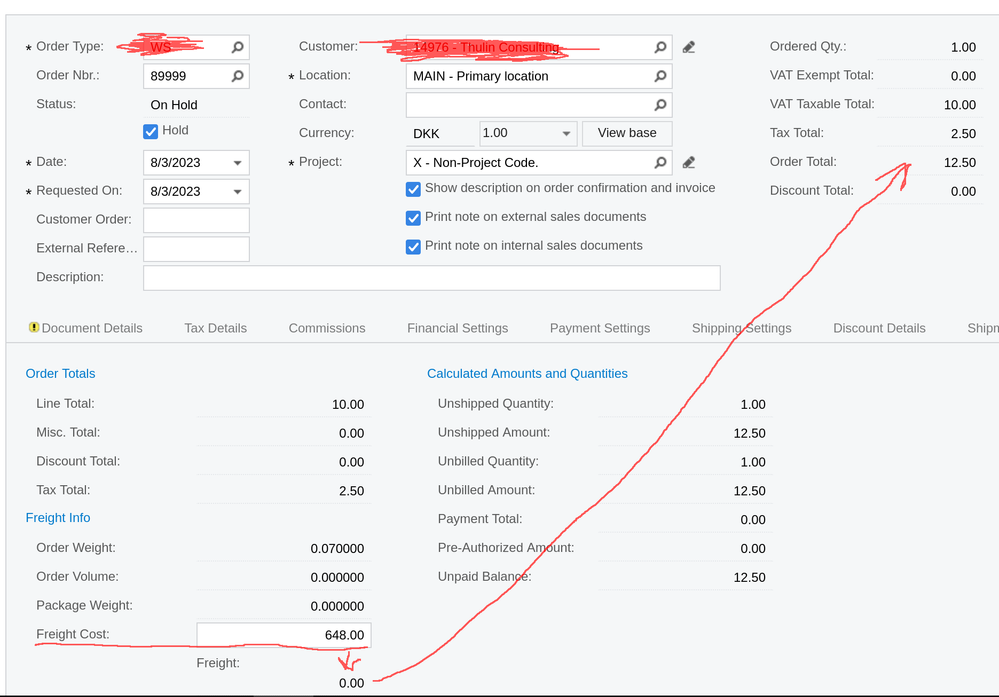Edit project with pencil icon

689,162
